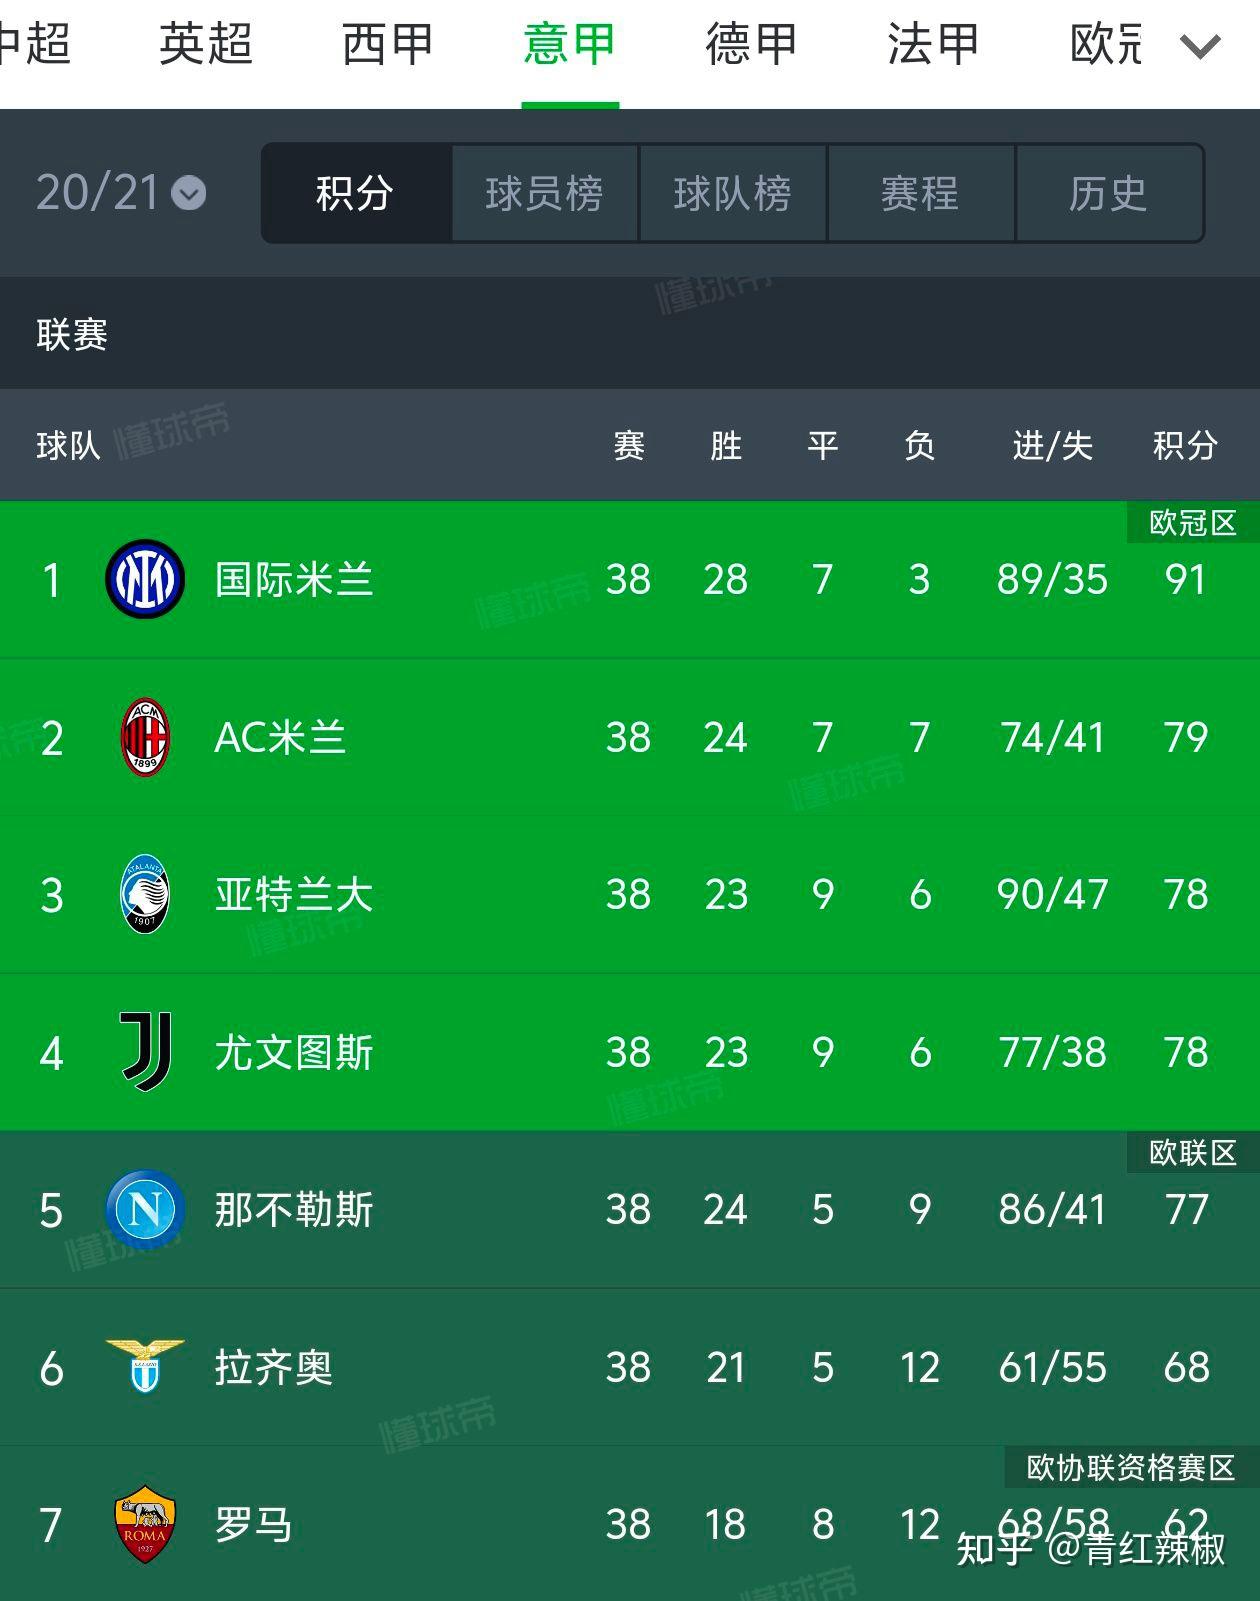Tap the Juventus club logo

[x=146, y=1051]
